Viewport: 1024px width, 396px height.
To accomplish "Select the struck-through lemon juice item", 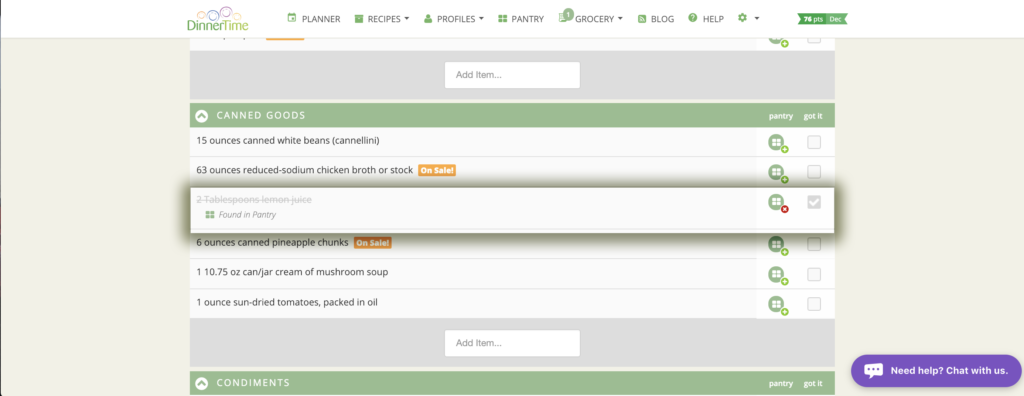I will point(254,200).
